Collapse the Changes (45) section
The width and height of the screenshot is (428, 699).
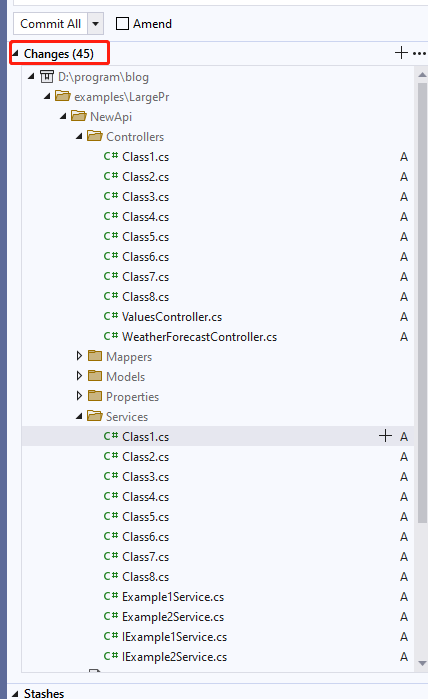[x=15, y=53]
